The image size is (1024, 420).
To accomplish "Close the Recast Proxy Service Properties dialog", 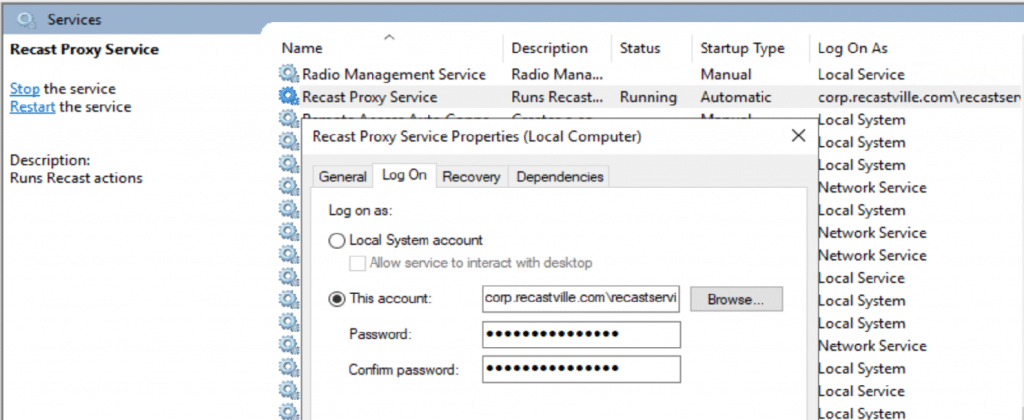I will coord(798,135).
